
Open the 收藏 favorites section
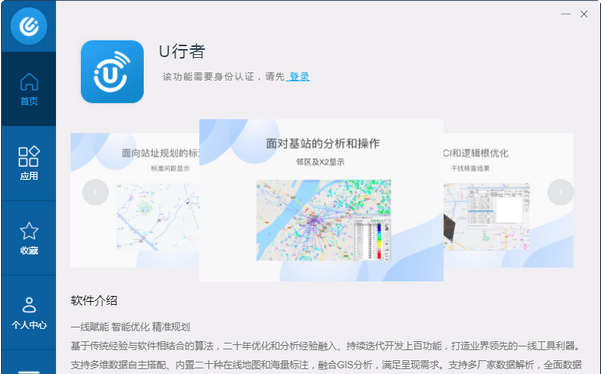click(29, 238)
